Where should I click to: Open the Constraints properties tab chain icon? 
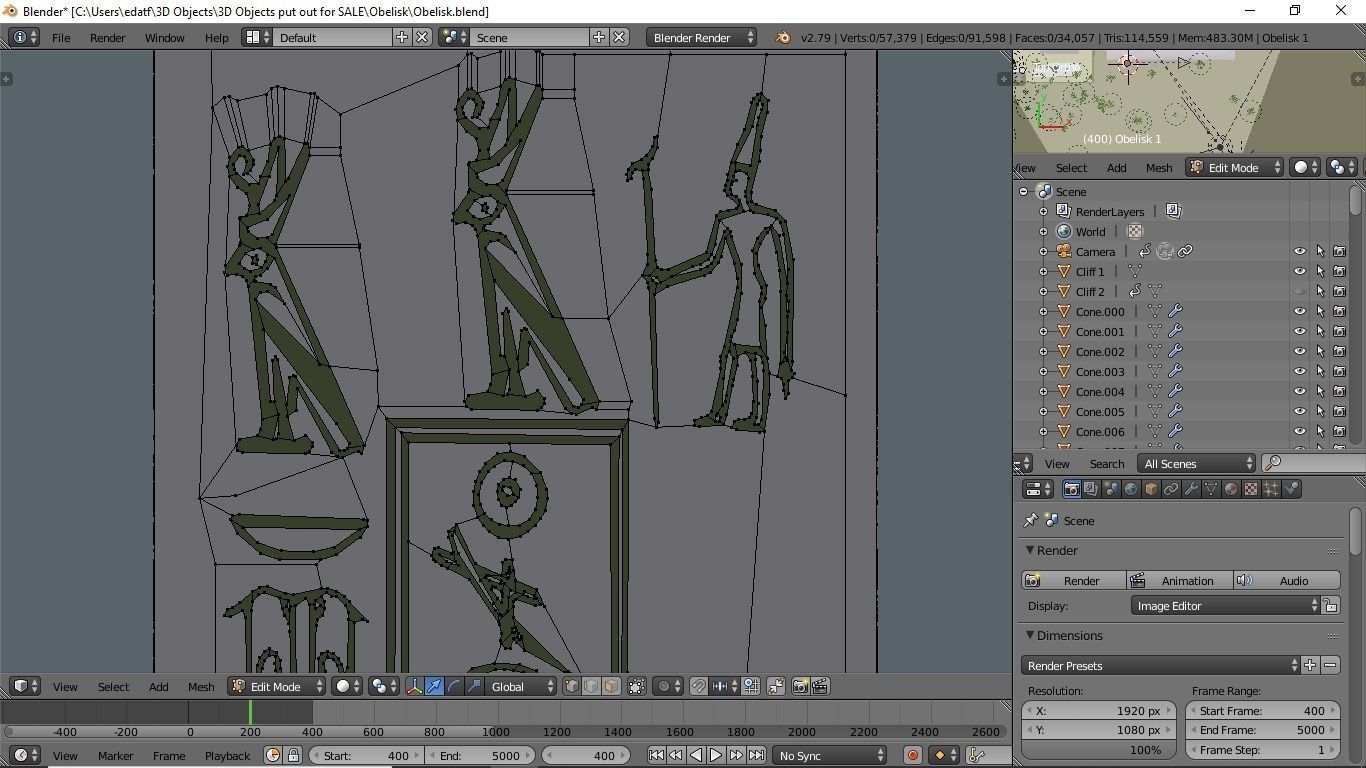pyautogui.click(x=1171, y=489)
